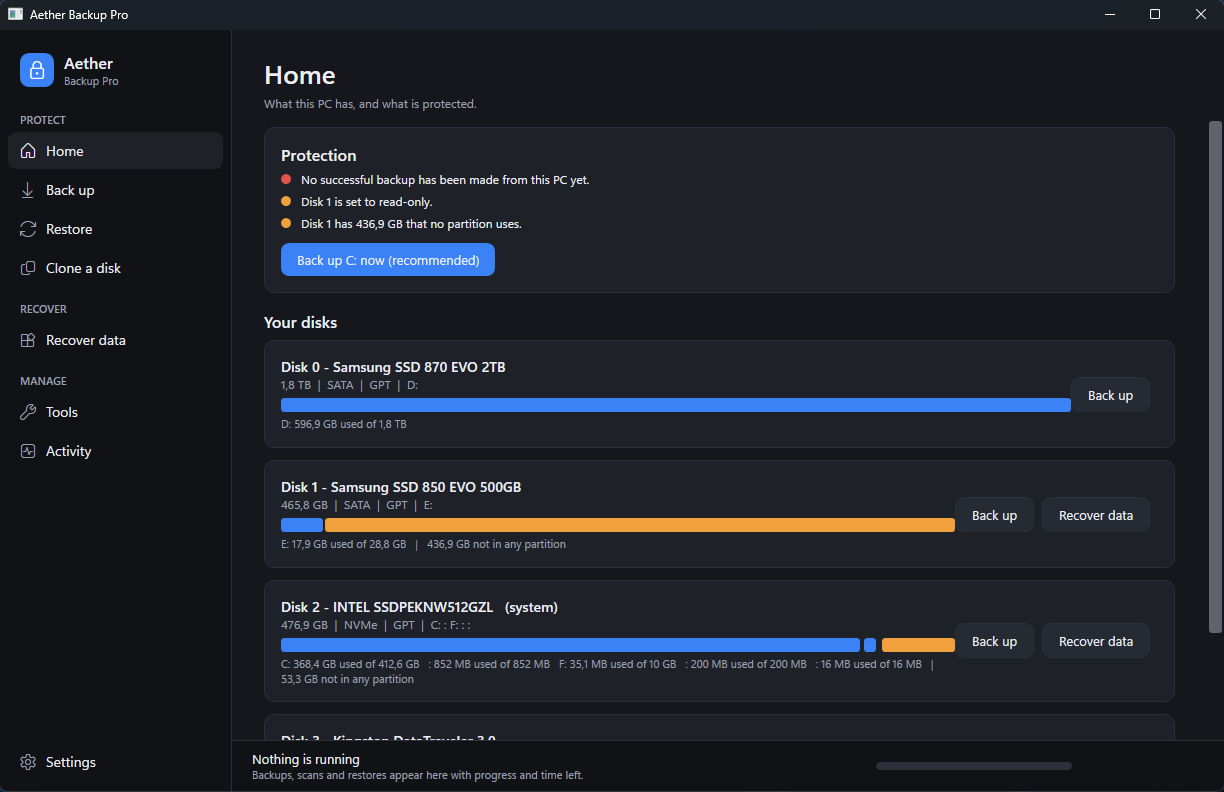1224x792 pixels.
Task: Click Disk 0 info line '1,8 TB | SATA | GPT'
Action: [349, 385]
